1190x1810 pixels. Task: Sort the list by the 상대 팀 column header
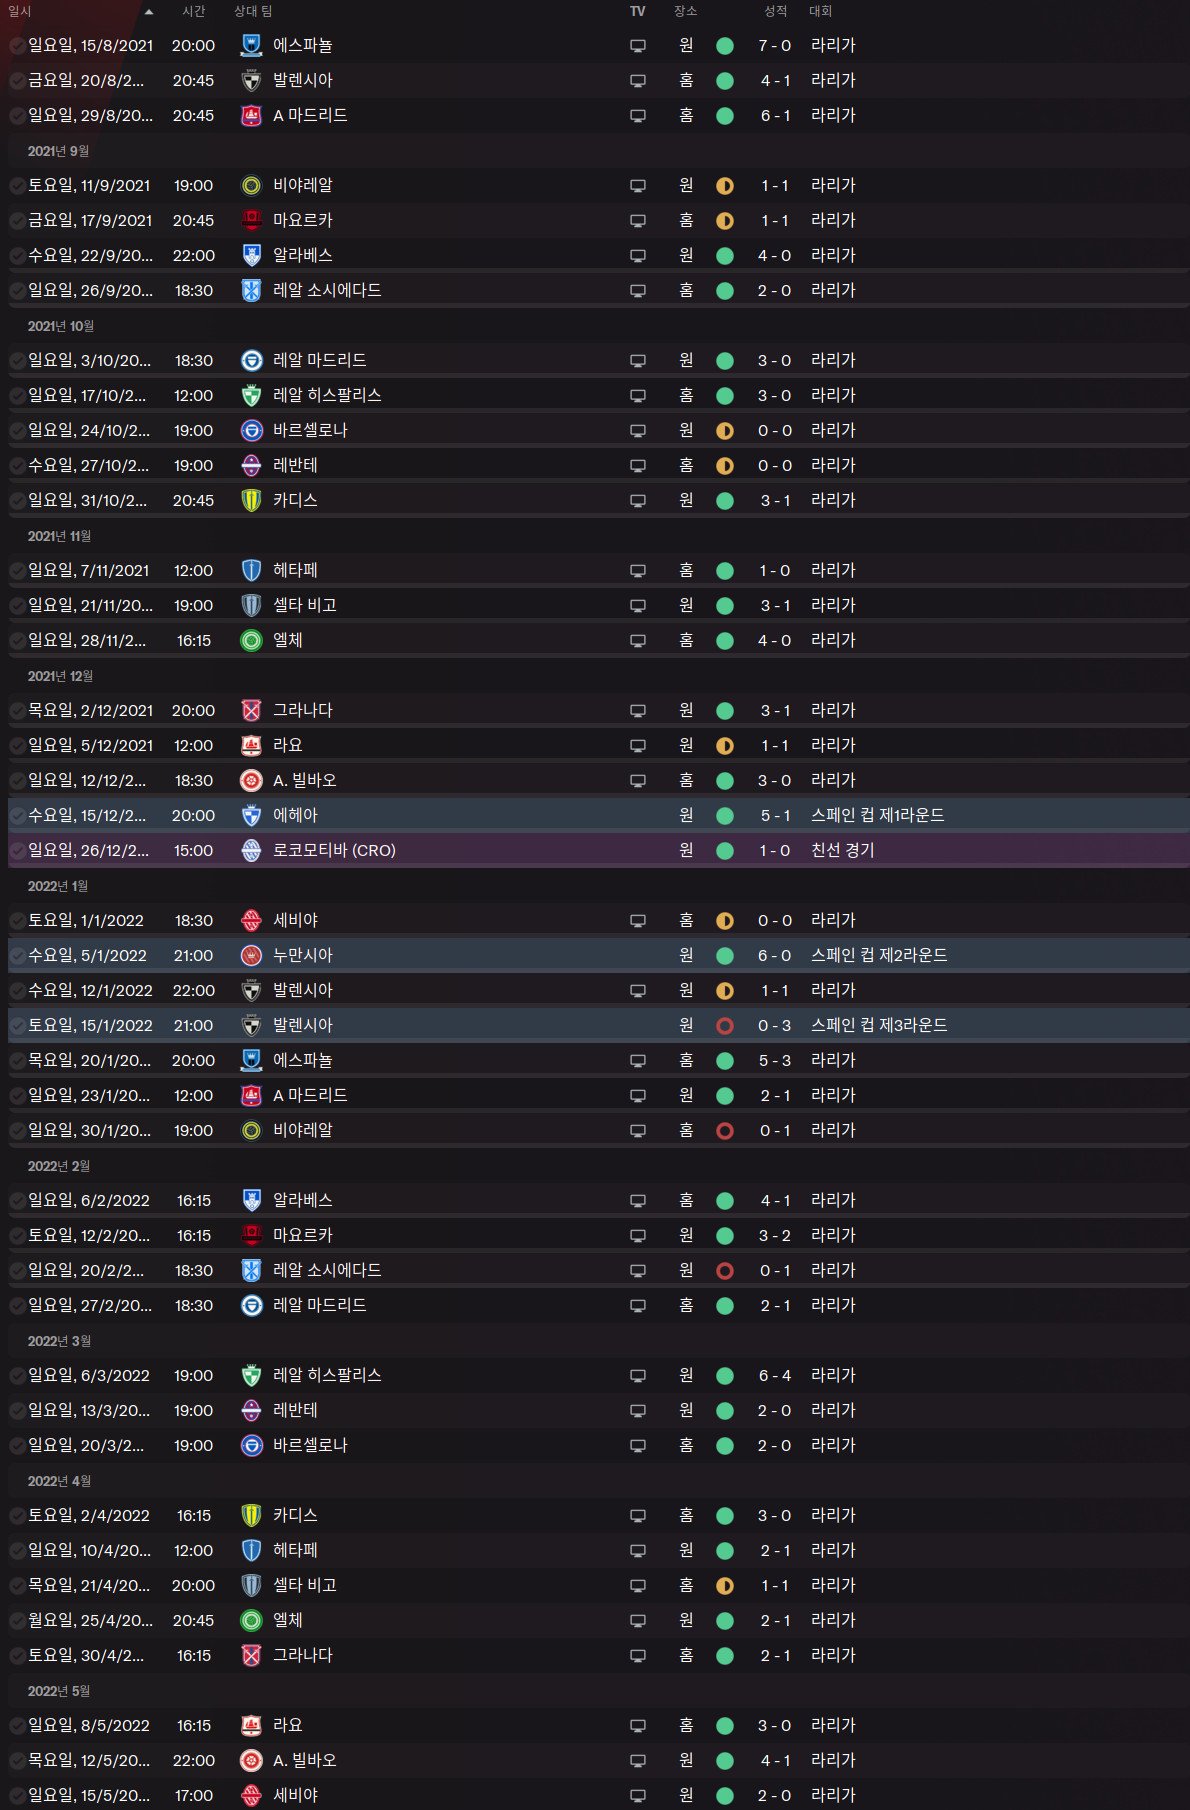pos(253,11)
